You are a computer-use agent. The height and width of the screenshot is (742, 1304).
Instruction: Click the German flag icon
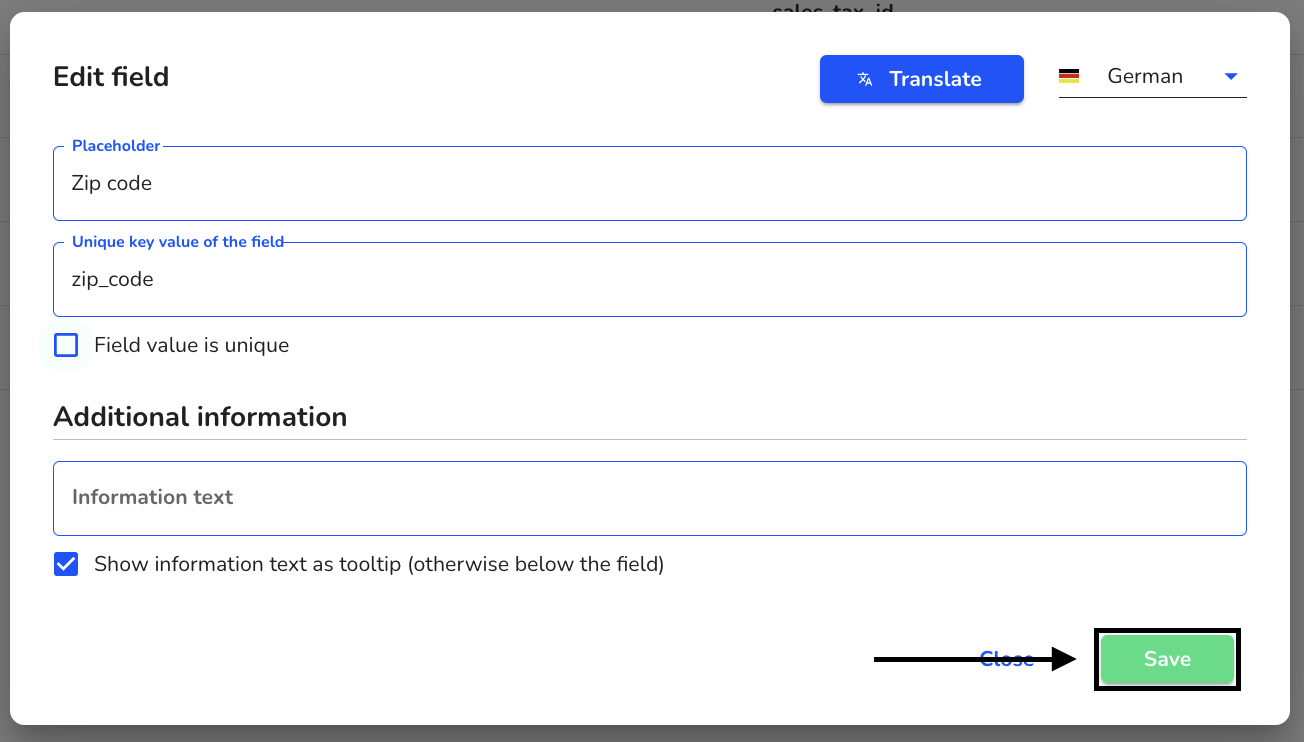click(1069, 77)
